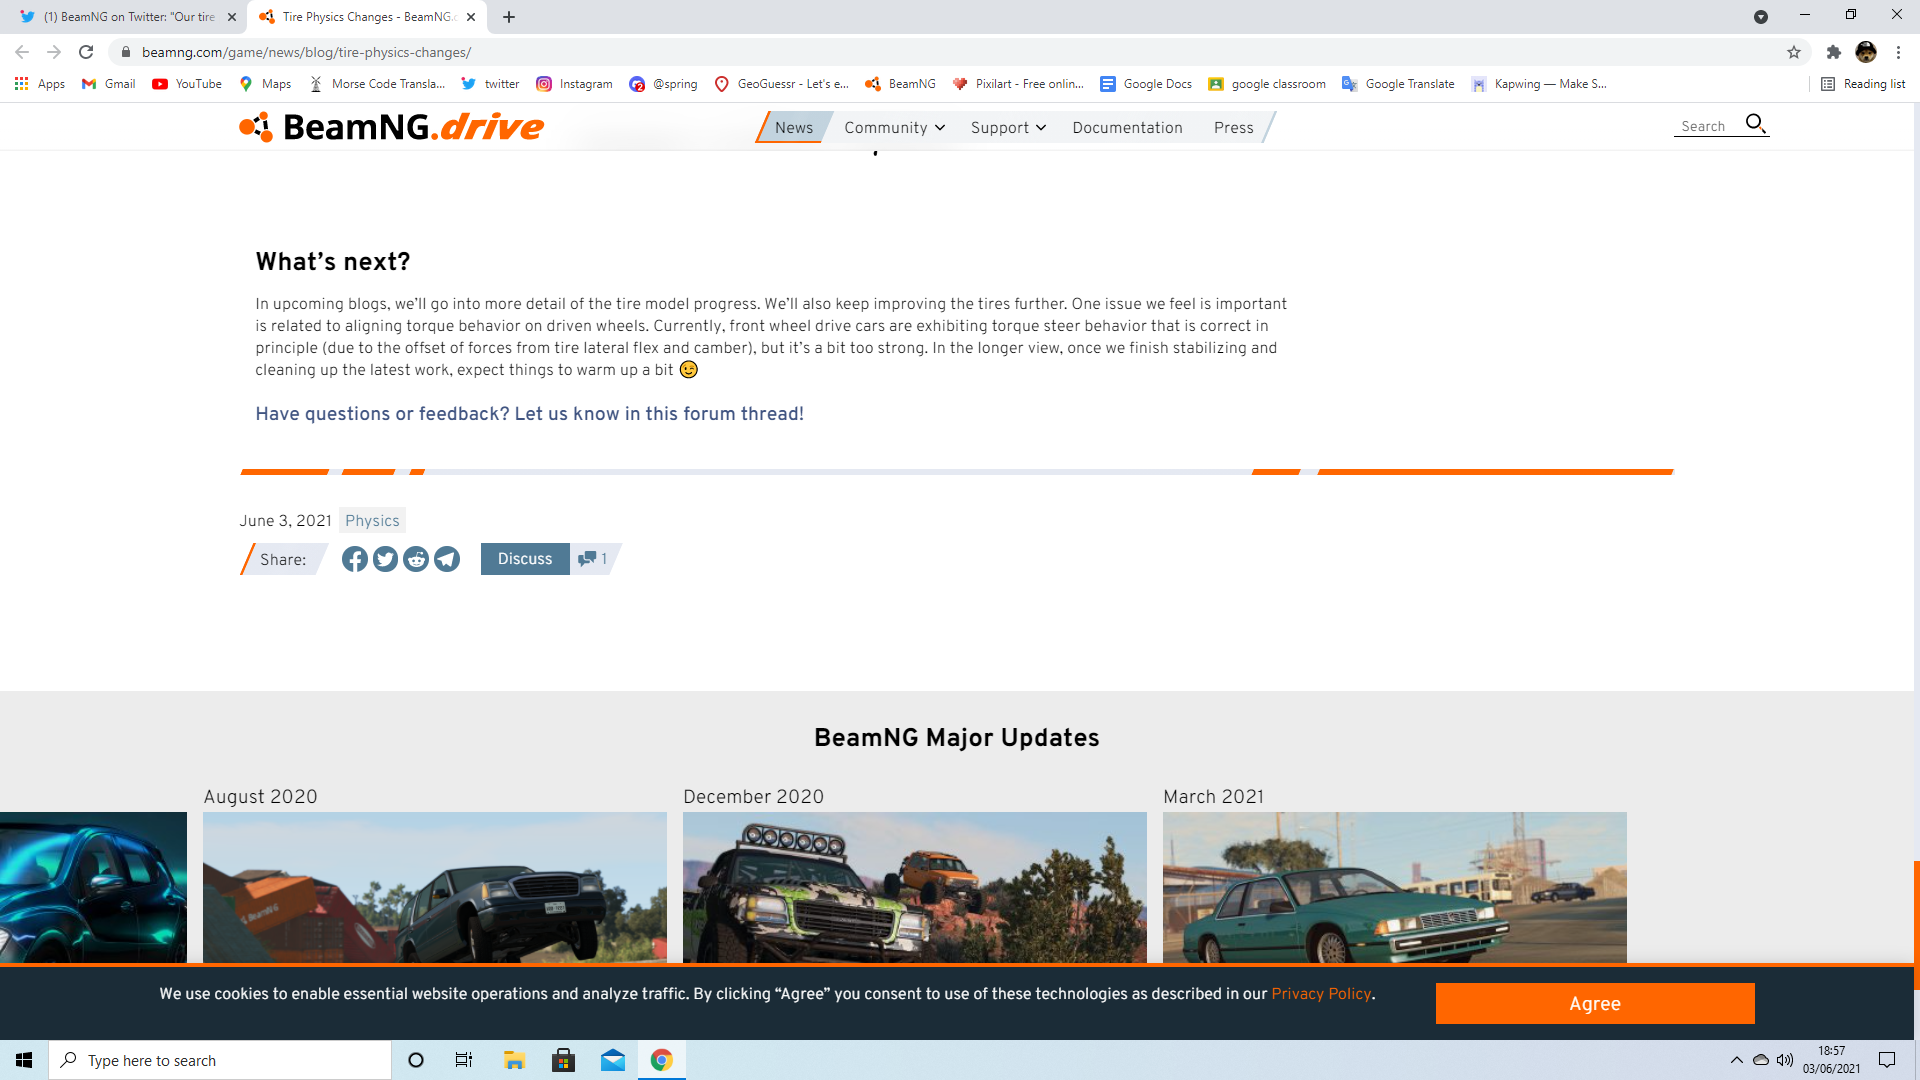Click the site search magnifier icon

click(1756, 124)
